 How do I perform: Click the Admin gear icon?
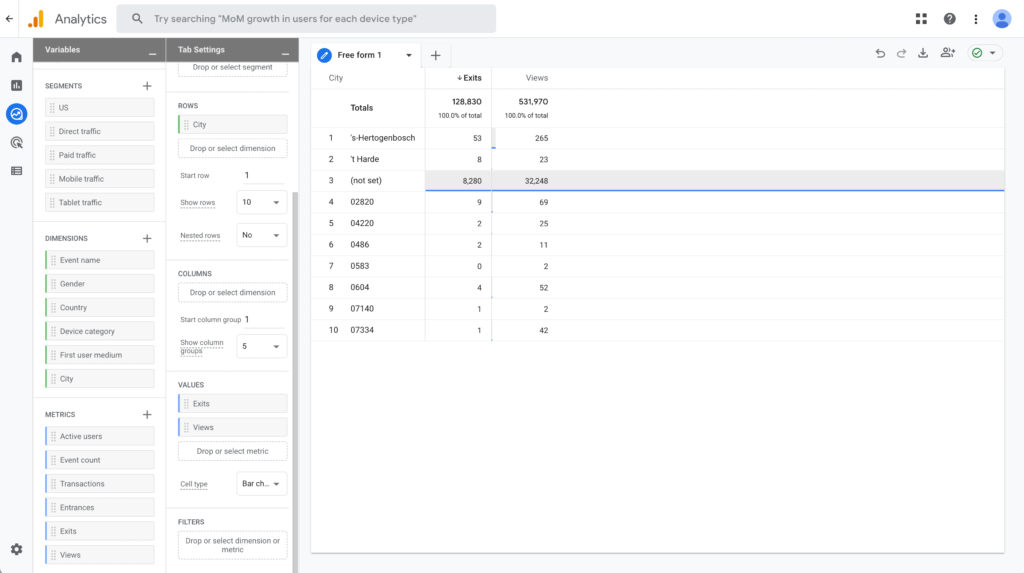(x=16, y=549)
